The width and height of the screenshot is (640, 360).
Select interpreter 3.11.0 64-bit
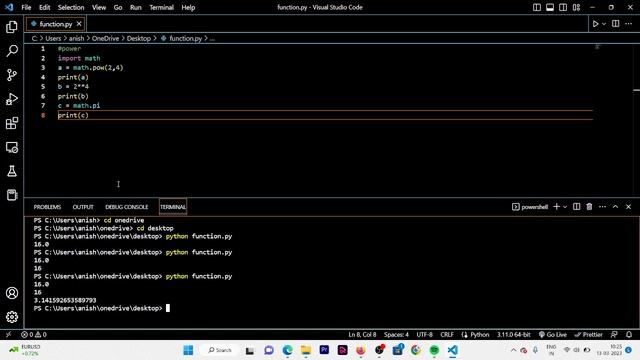coord(513,334)
